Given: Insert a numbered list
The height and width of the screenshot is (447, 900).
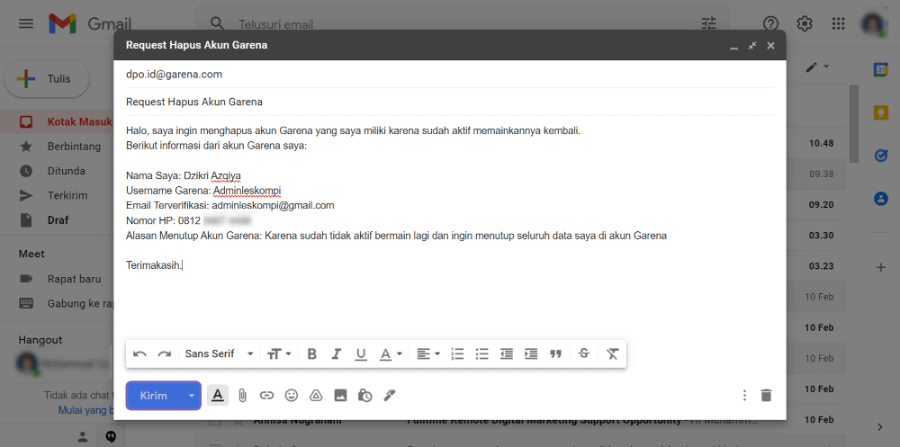Looking at the screenshot, I should (x=457, y=354).
